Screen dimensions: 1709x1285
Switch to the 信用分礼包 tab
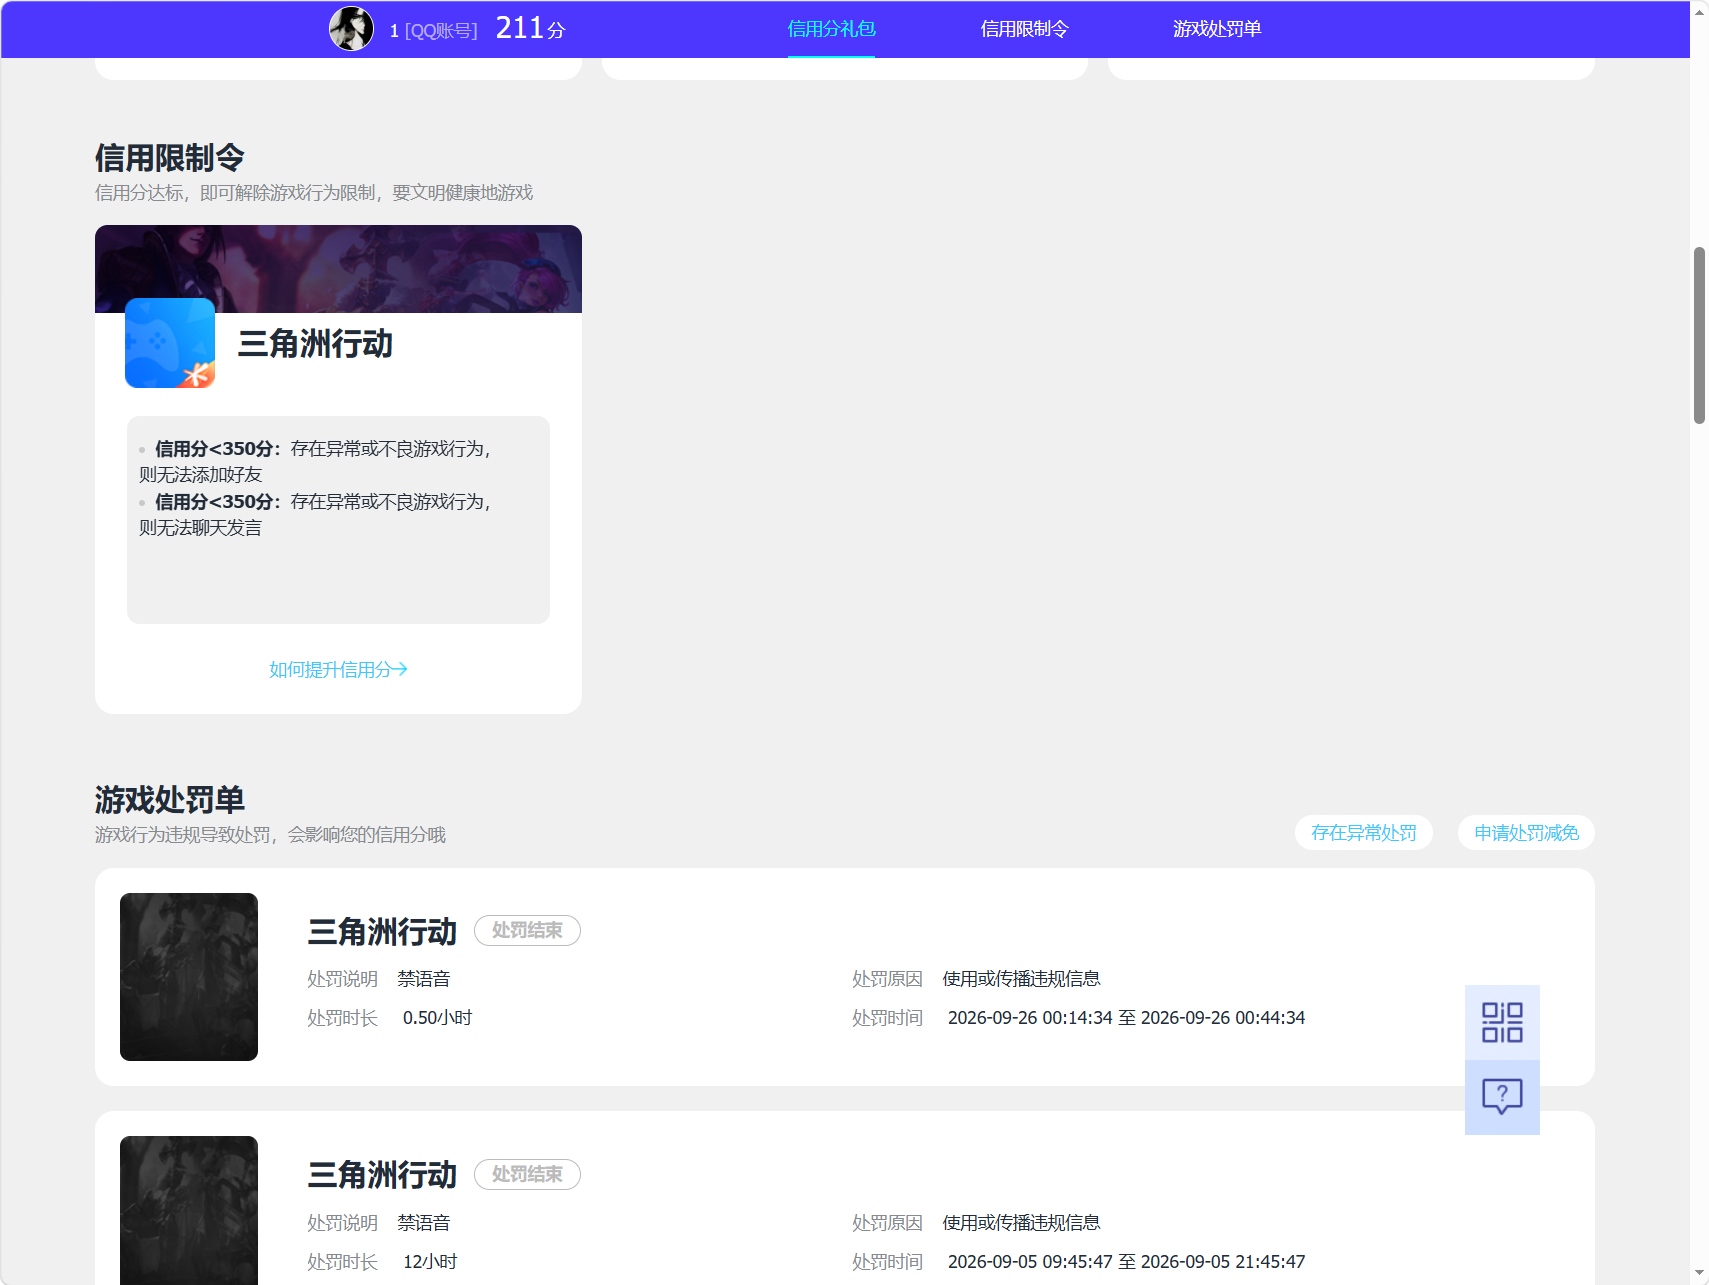pos(831,29)
